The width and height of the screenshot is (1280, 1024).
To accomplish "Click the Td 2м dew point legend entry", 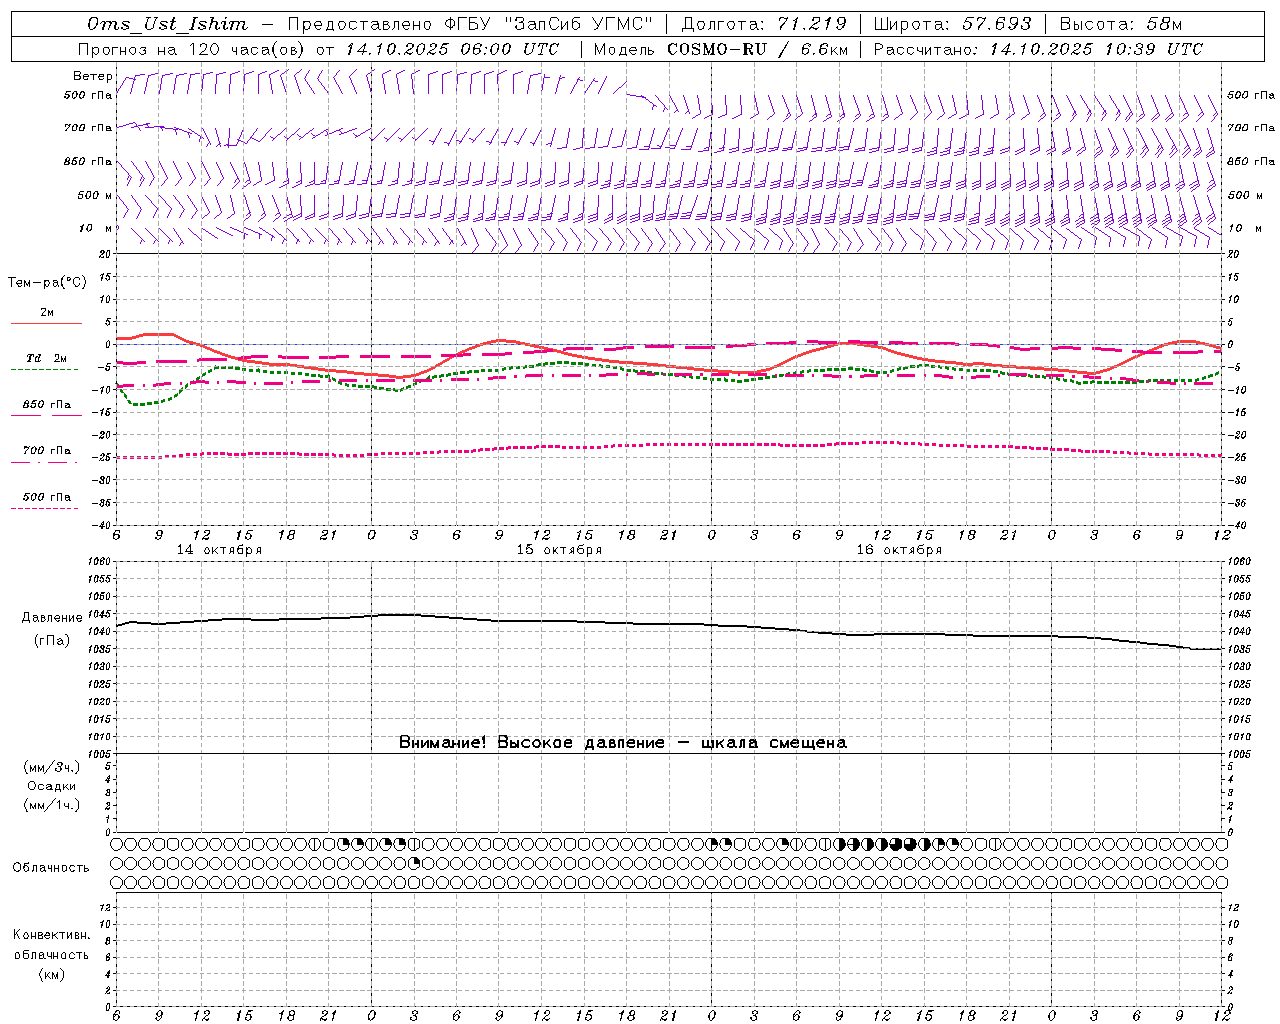I will tap(46, 358).
